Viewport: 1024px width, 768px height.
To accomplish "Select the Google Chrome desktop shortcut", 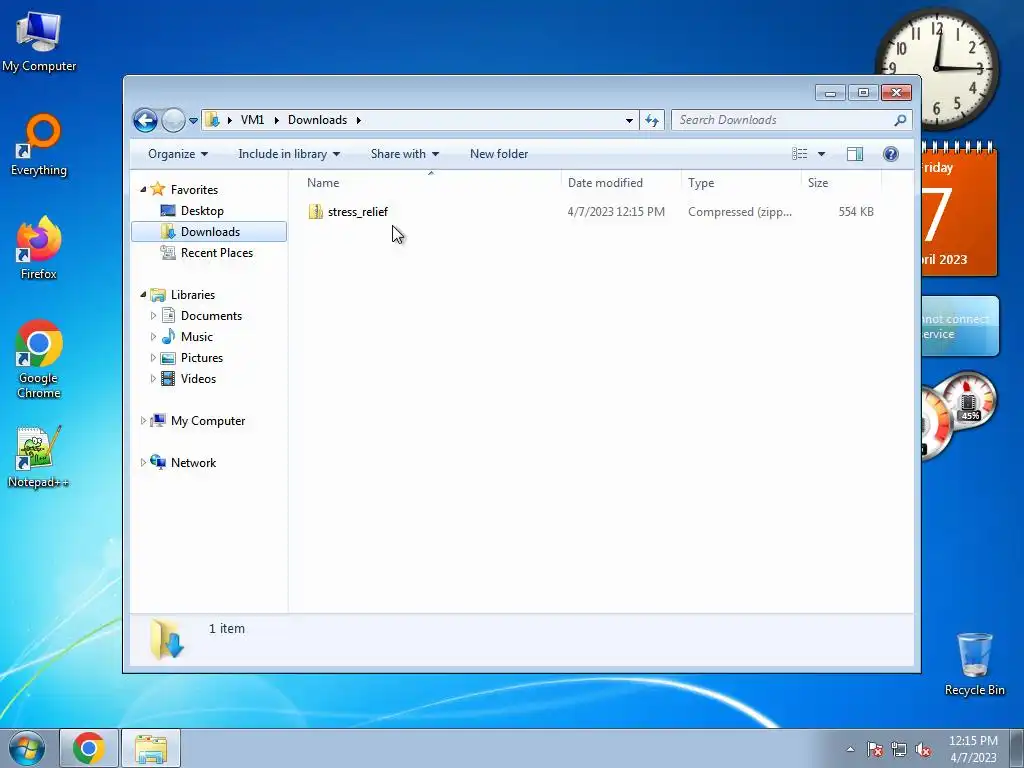I will click(x=39, y=359).
